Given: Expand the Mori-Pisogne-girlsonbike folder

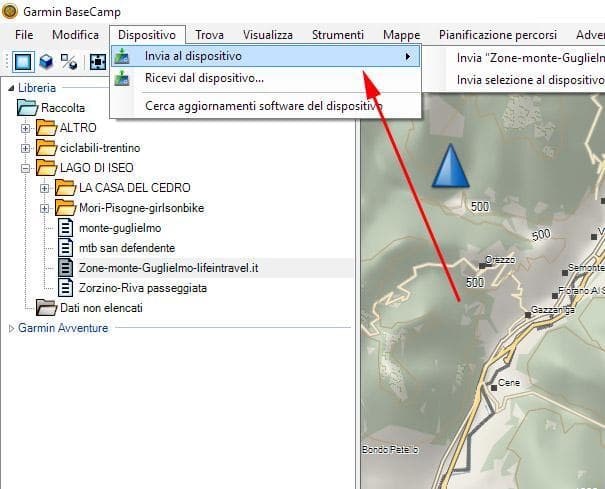Looking at the screenshot, I should pos(44,208).
